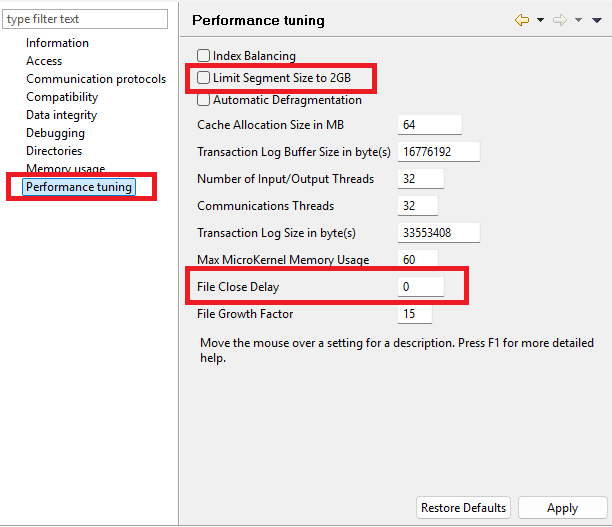Enable the Index Balancing checkbox
This screenshot has width=612, height=527.
click(x=204, y=56)
